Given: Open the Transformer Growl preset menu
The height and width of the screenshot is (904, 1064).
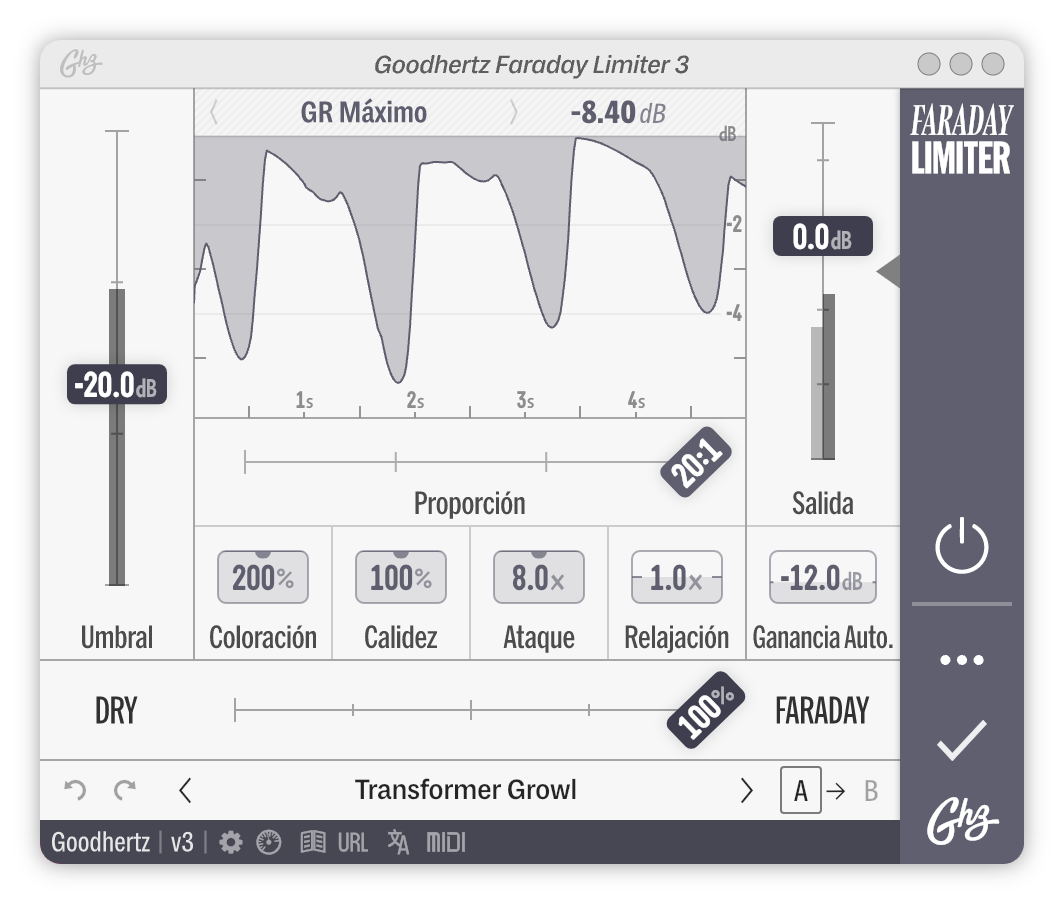Looking at the screenshot, I should point(466,790).
